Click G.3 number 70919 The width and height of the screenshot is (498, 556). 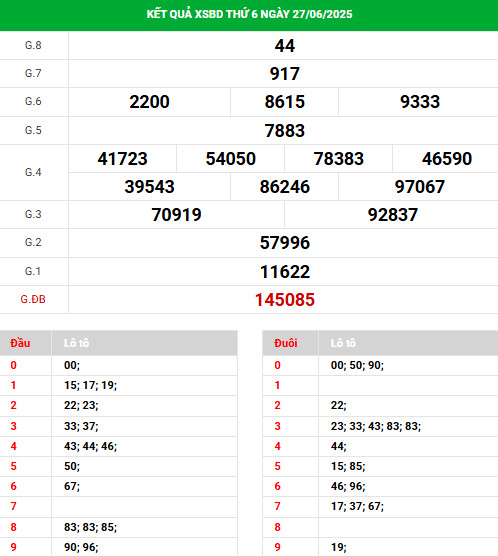176,215
